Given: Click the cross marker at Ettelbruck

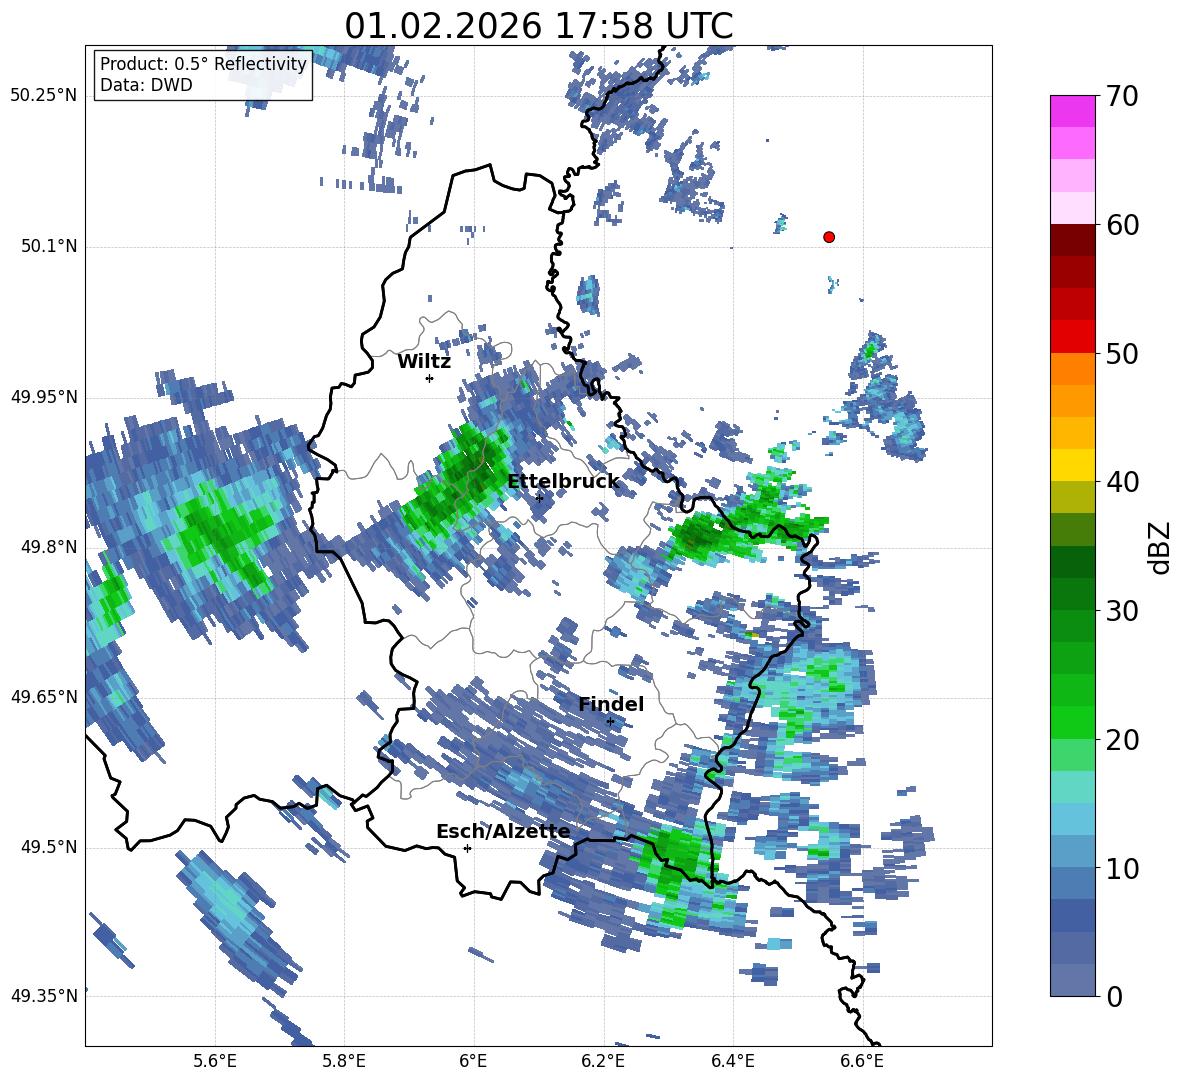Looking at the screenshot, I should 539,497.
